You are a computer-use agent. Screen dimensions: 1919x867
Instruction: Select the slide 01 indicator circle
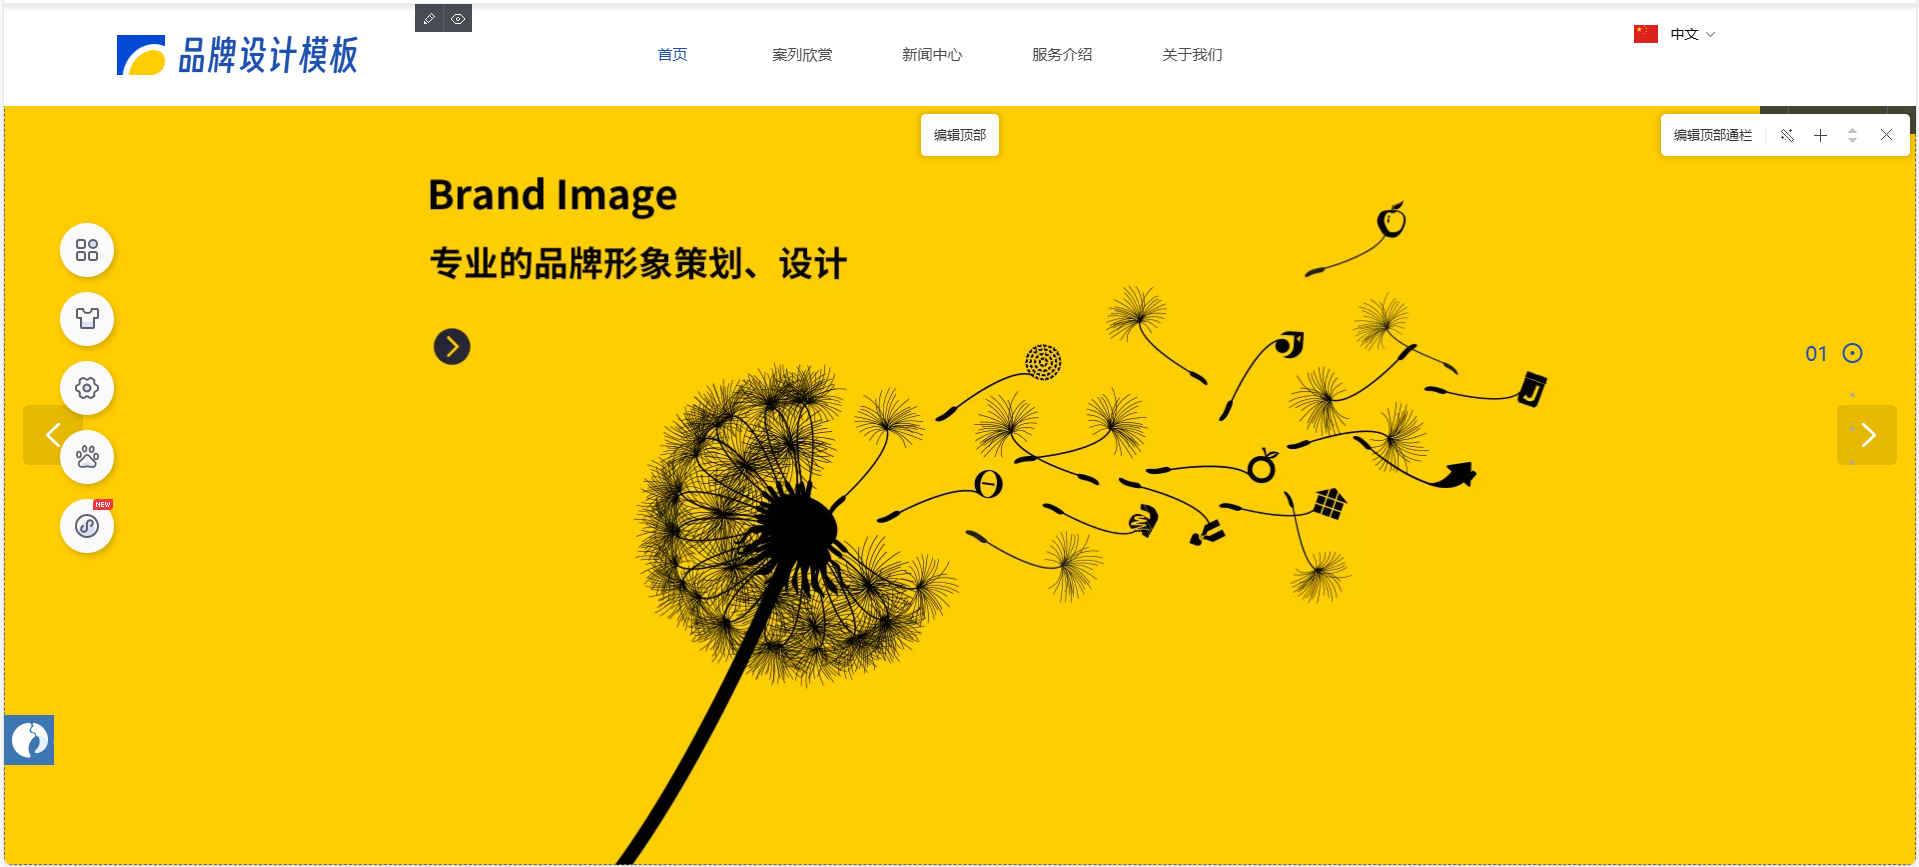[1853, 353]
